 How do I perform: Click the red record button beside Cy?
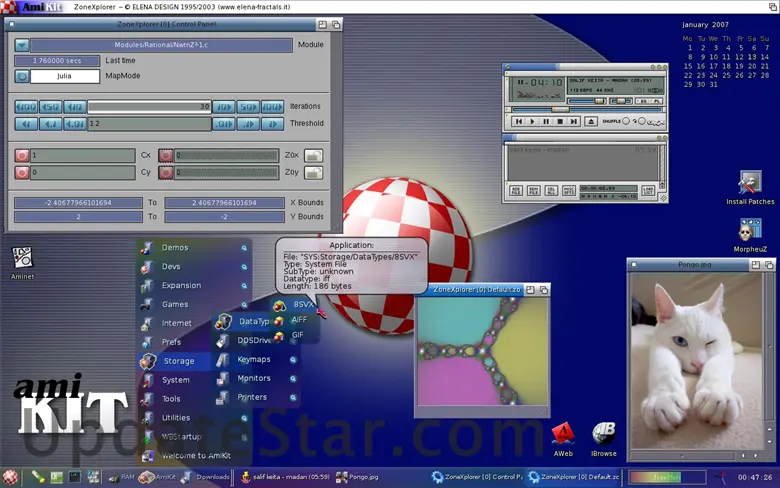21,173
